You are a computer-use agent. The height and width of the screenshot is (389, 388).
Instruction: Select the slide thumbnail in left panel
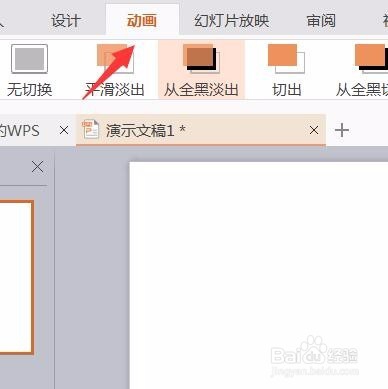(x=17, y=277)
